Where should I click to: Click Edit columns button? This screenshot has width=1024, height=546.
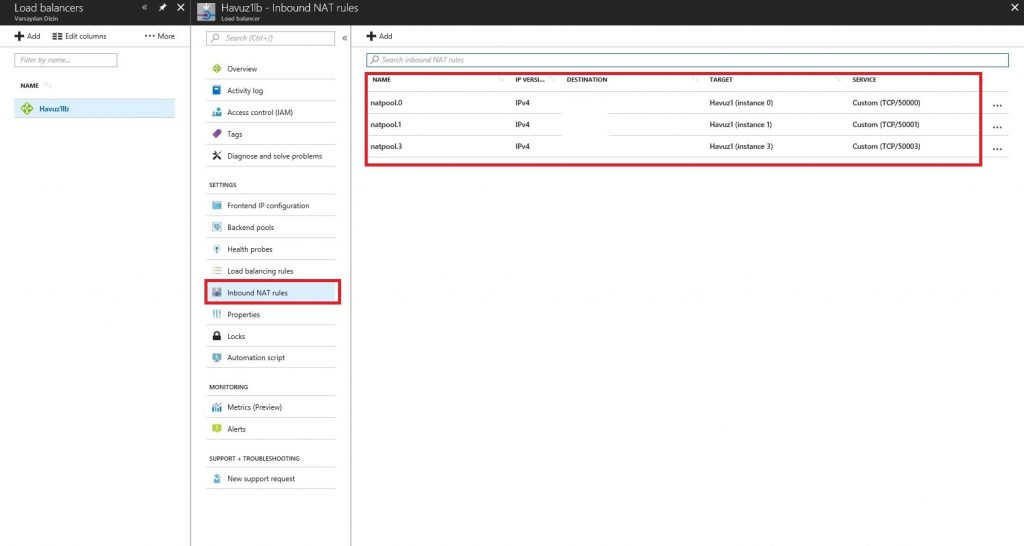(x=79, y=36)
